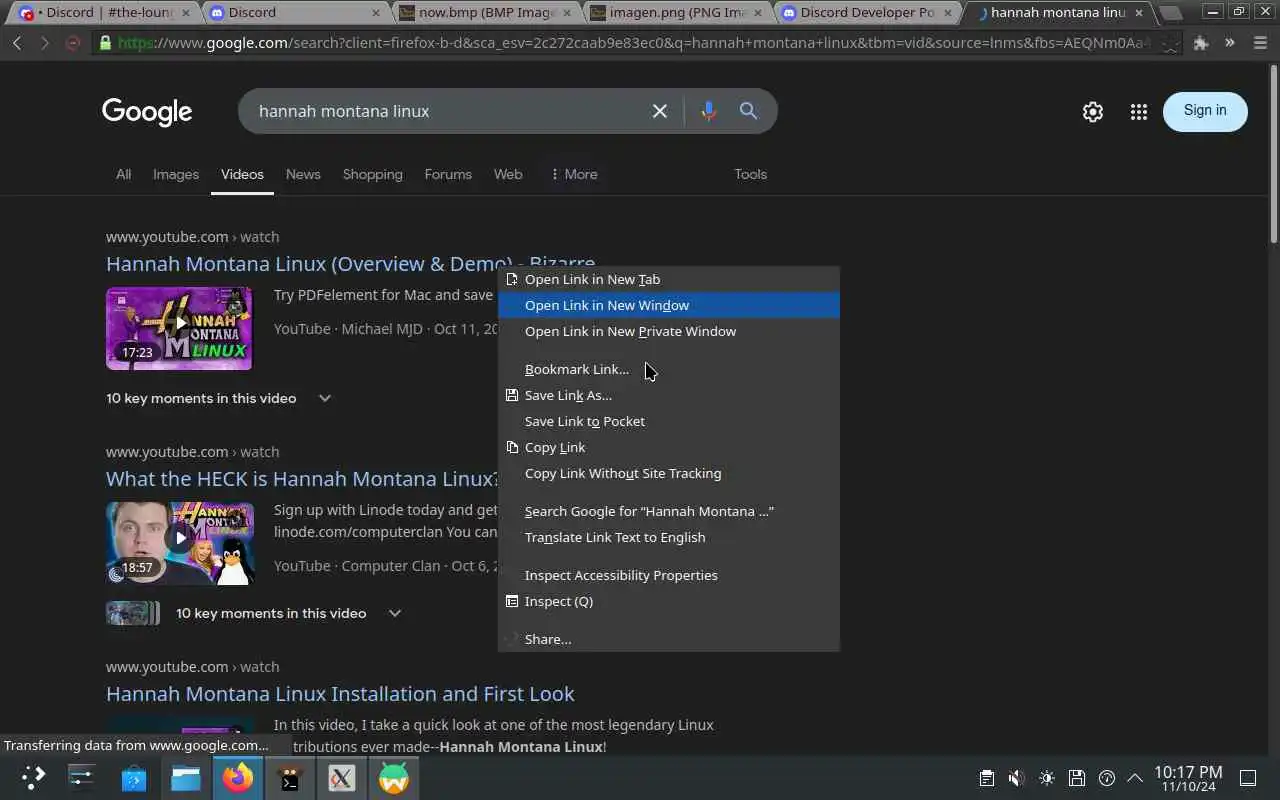Open the Share... submenu in context menu

click(668, 639)
